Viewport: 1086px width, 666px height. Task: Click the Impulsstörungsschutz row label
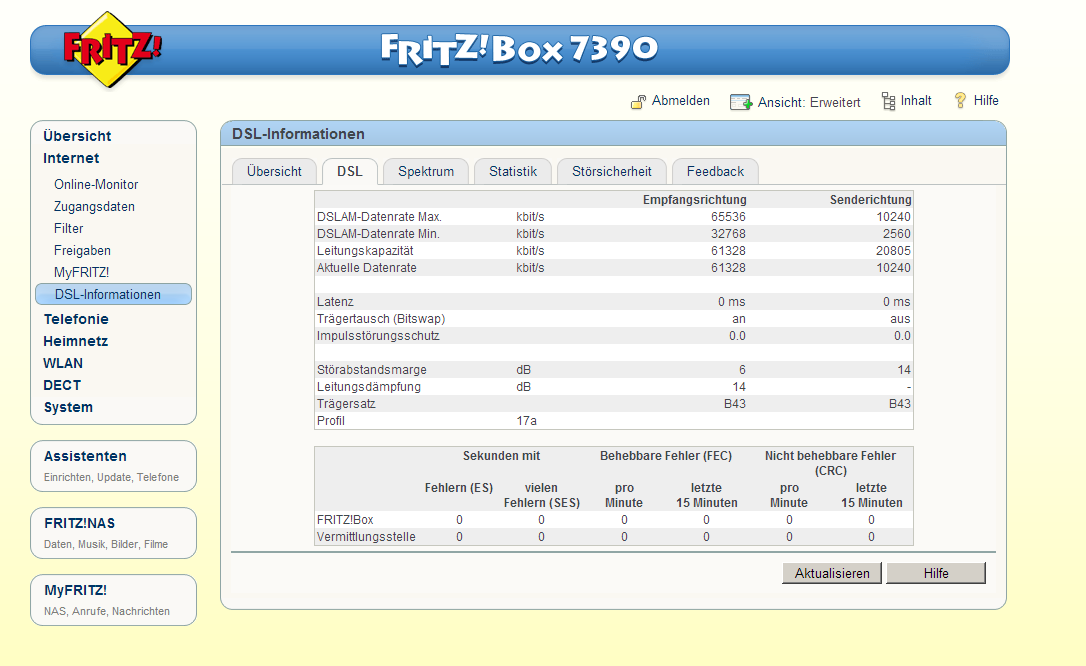click(x=378, y=336)
